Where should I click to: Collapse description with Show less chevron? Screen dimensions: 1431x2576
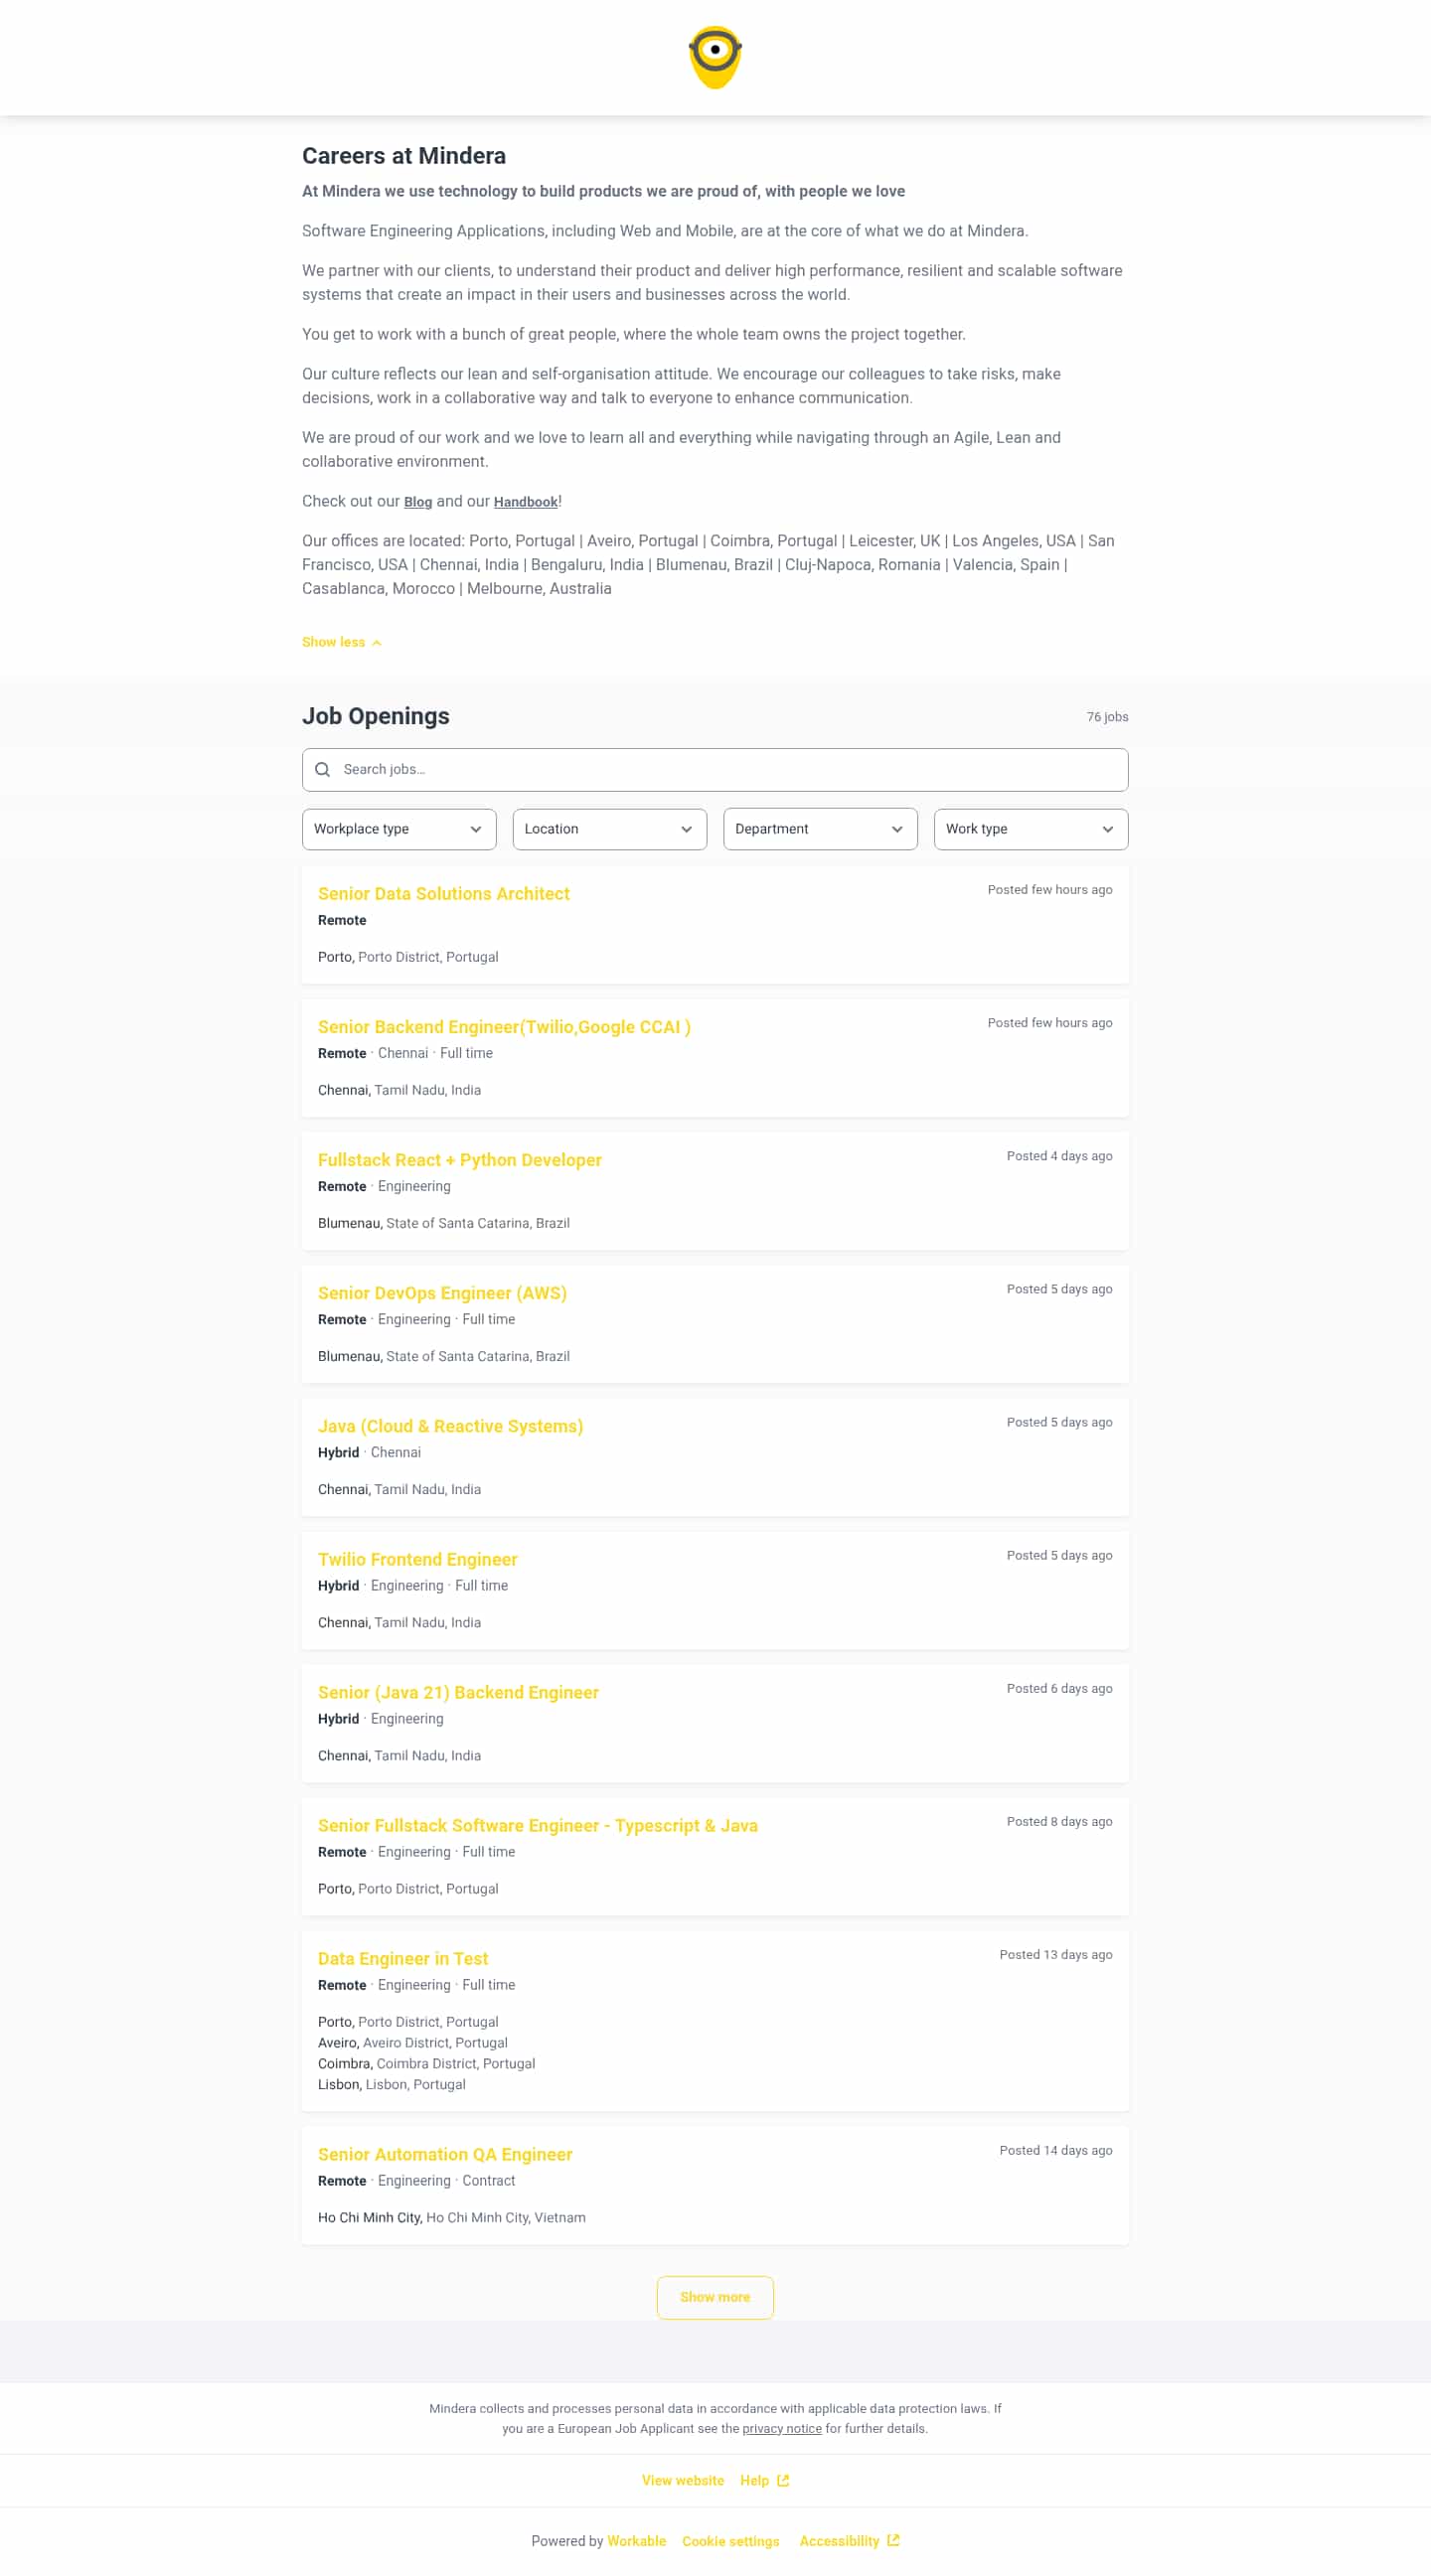(341, 642)
